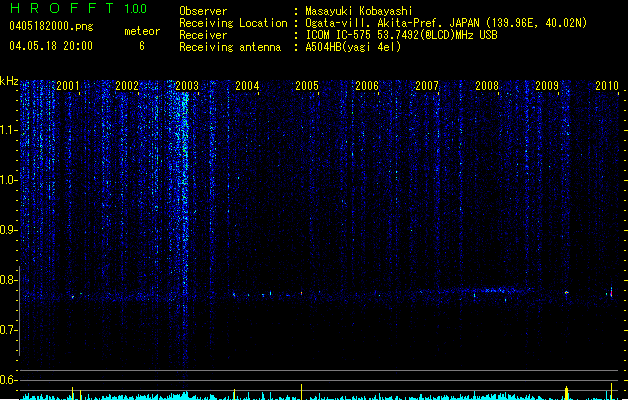Click the Observer field label
This screenshot has height=400, width=629.
tap(203, 11)
